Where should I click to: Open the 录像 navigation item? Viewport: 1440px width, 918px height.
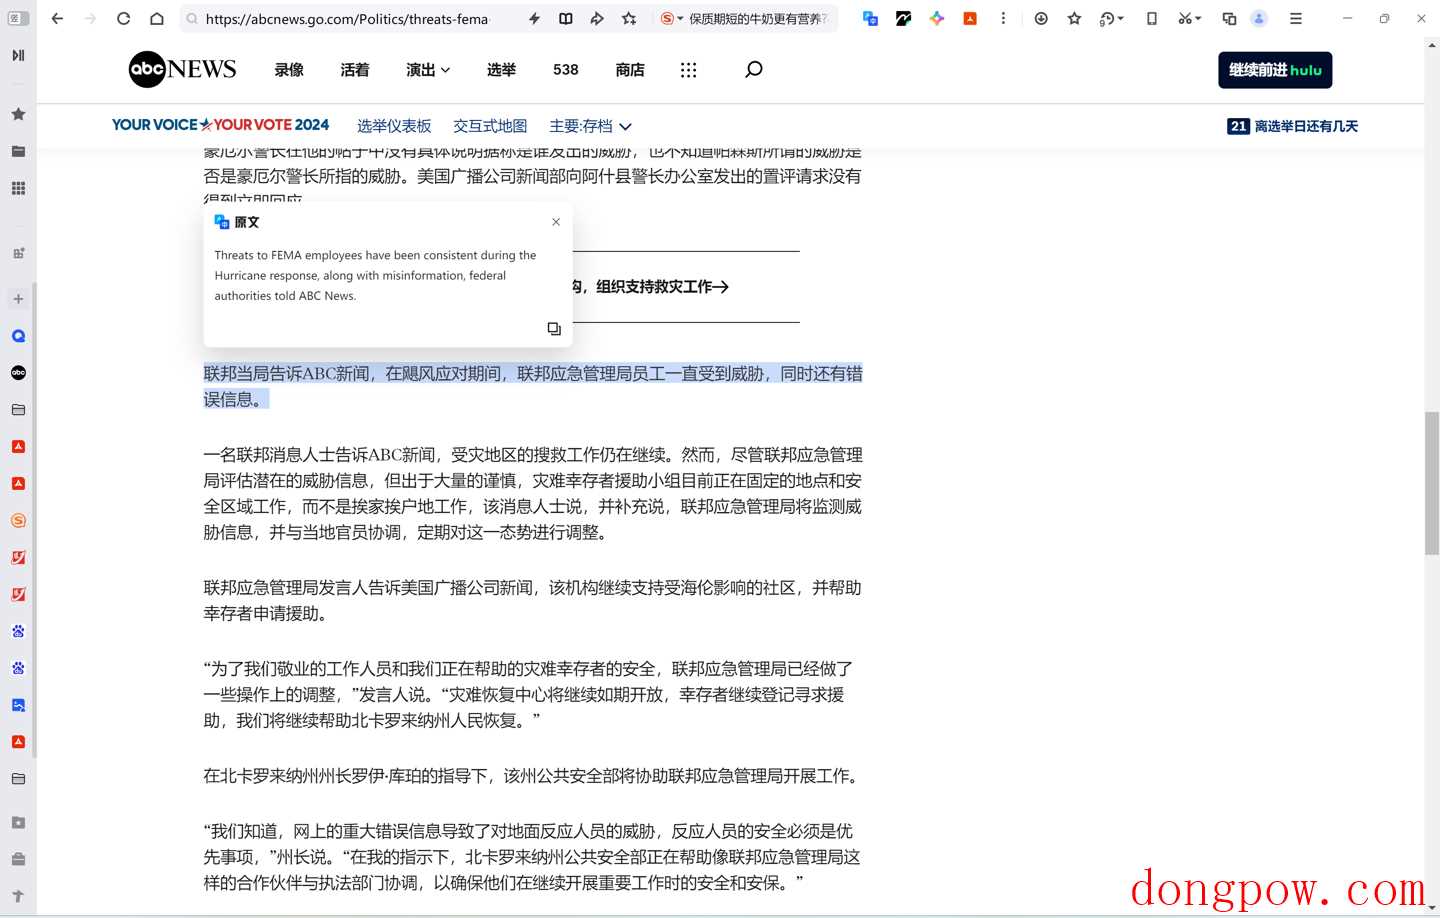(289, 70)
